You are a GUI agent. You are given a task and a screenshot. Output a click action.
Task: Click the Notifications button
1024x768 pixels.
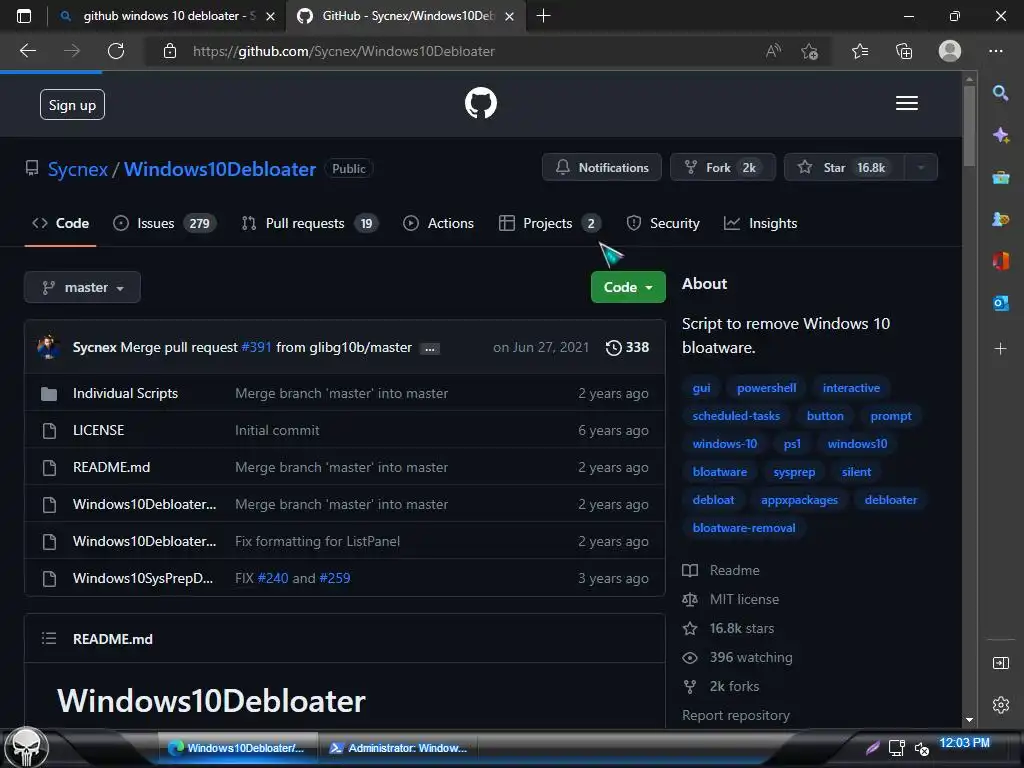[x=601, y=168]
